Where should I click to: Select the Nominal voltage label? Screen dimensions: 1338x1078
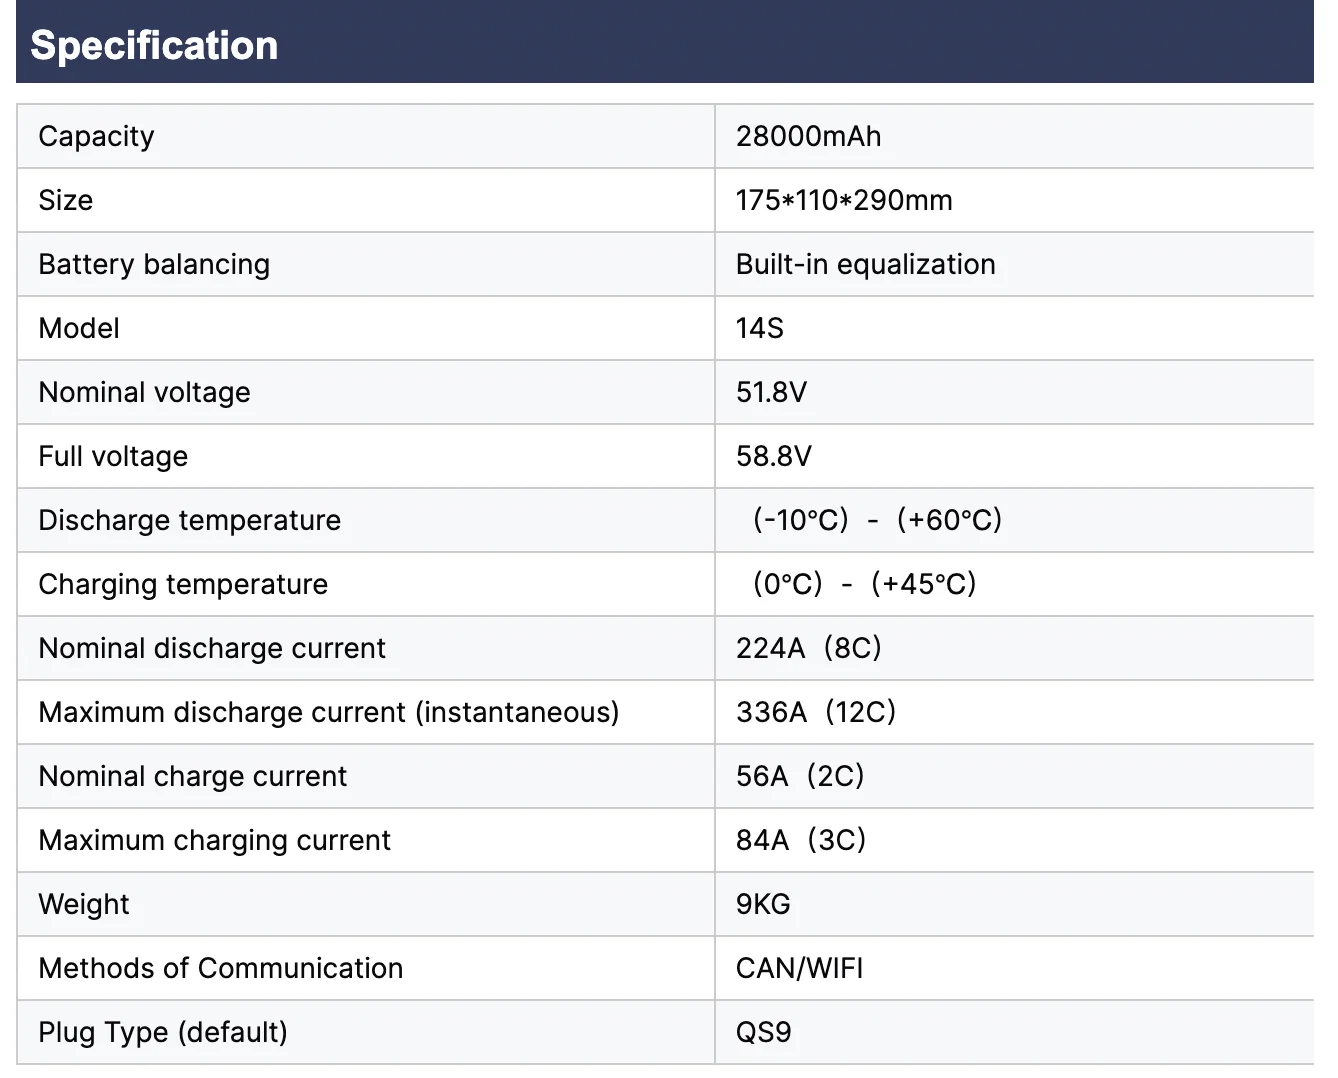[144, 392]
